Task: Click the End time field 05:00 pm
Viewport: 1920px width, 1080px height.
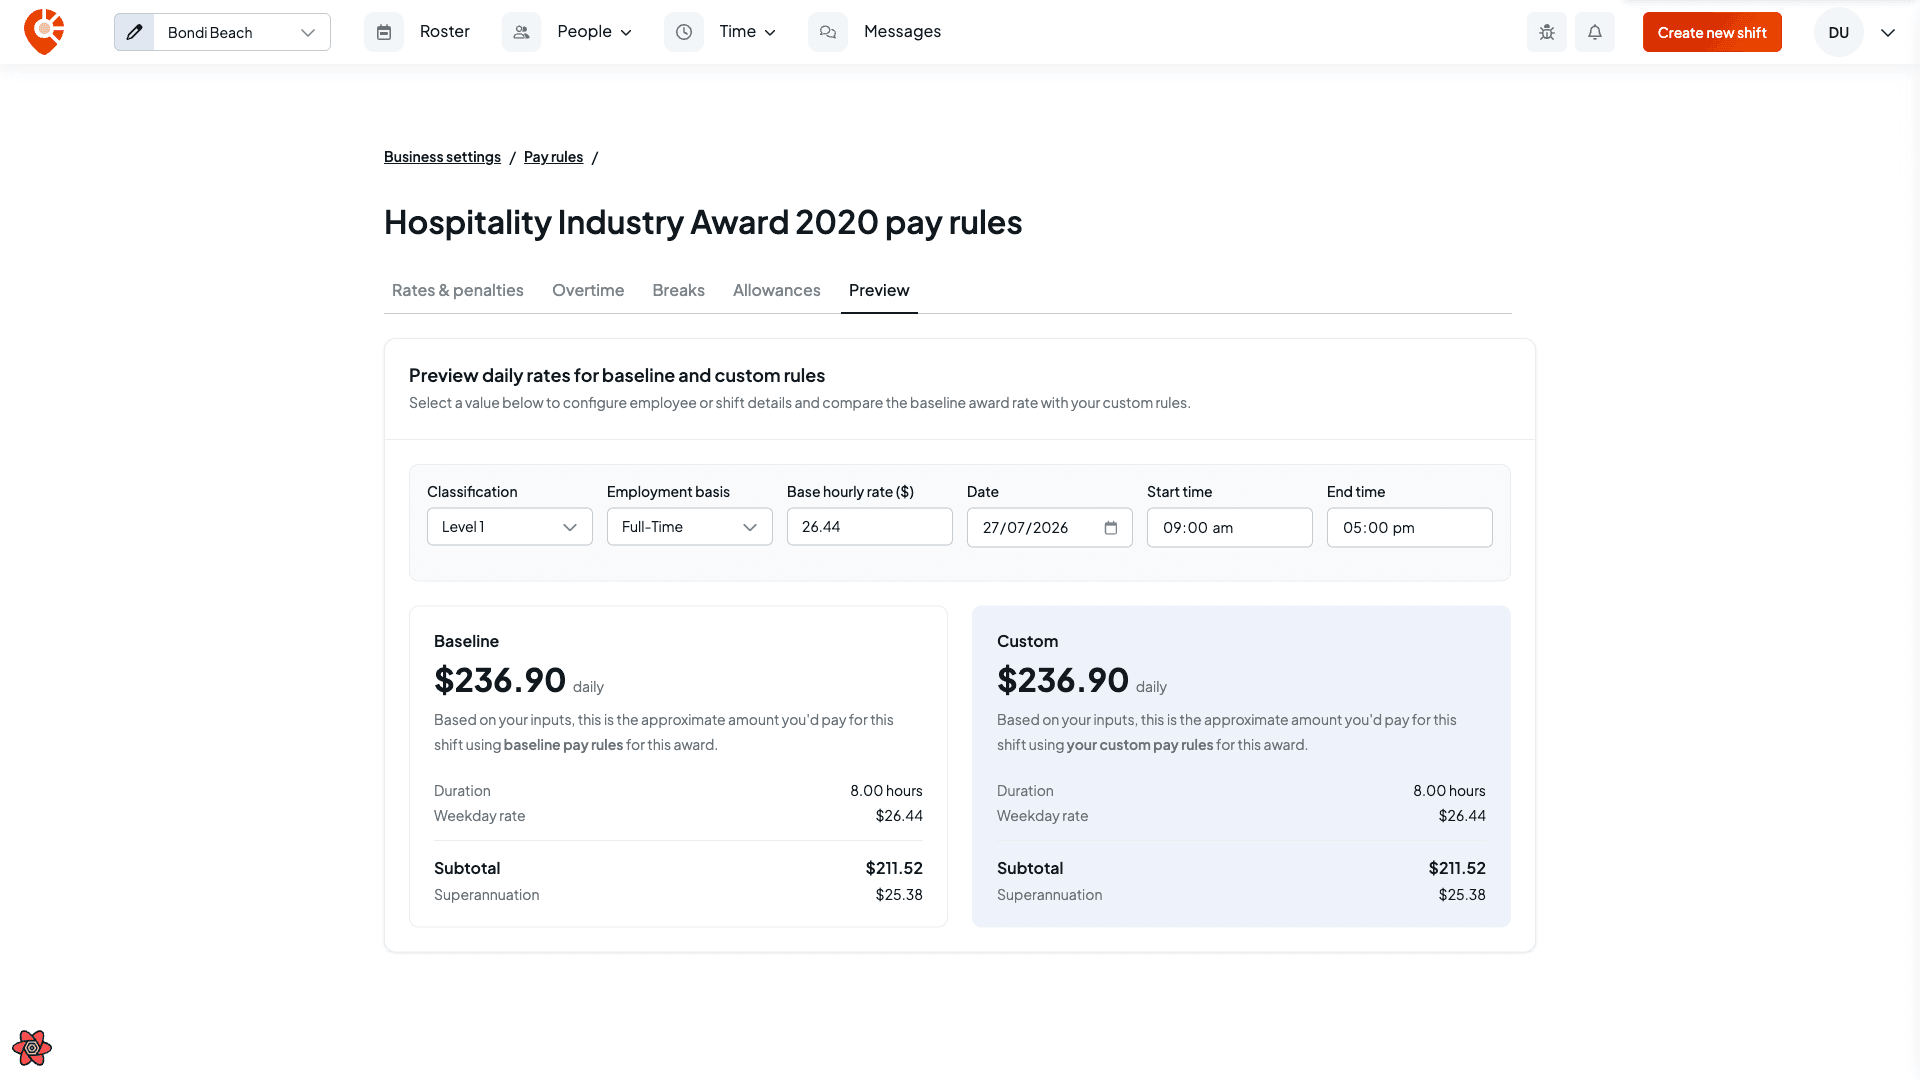Action: click(1410, 527)
